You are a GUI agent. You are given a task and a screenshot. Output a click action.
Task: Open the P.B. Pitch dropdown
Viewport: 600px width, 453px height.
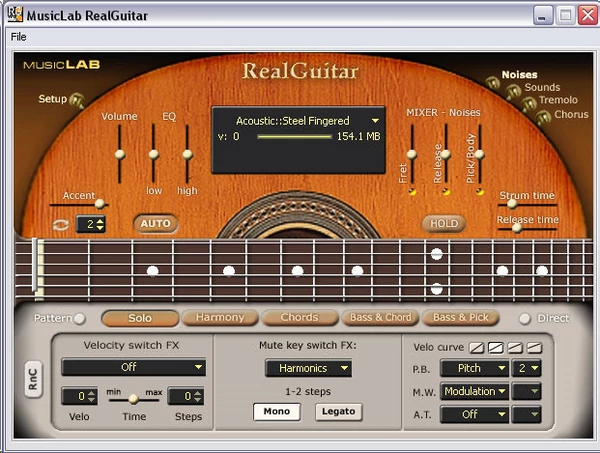(x=474, y=368)
